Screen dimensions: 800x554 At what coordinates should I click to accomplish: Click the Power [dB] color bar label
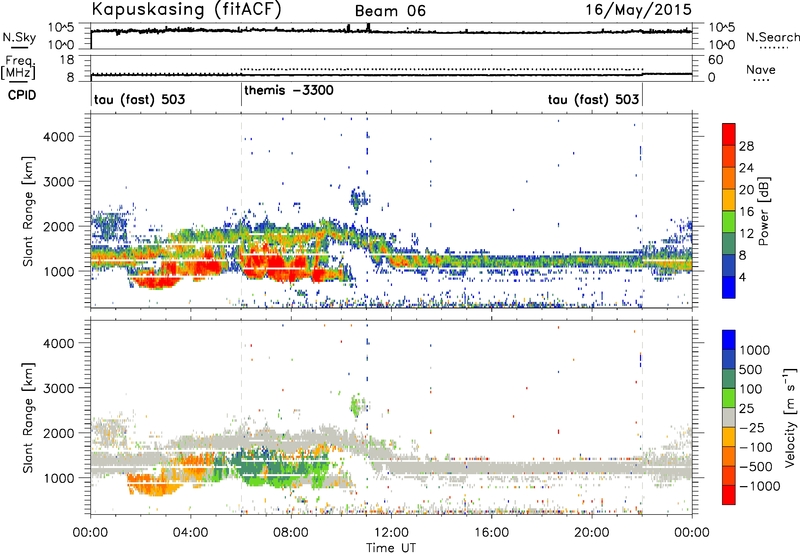coord(764,211)
